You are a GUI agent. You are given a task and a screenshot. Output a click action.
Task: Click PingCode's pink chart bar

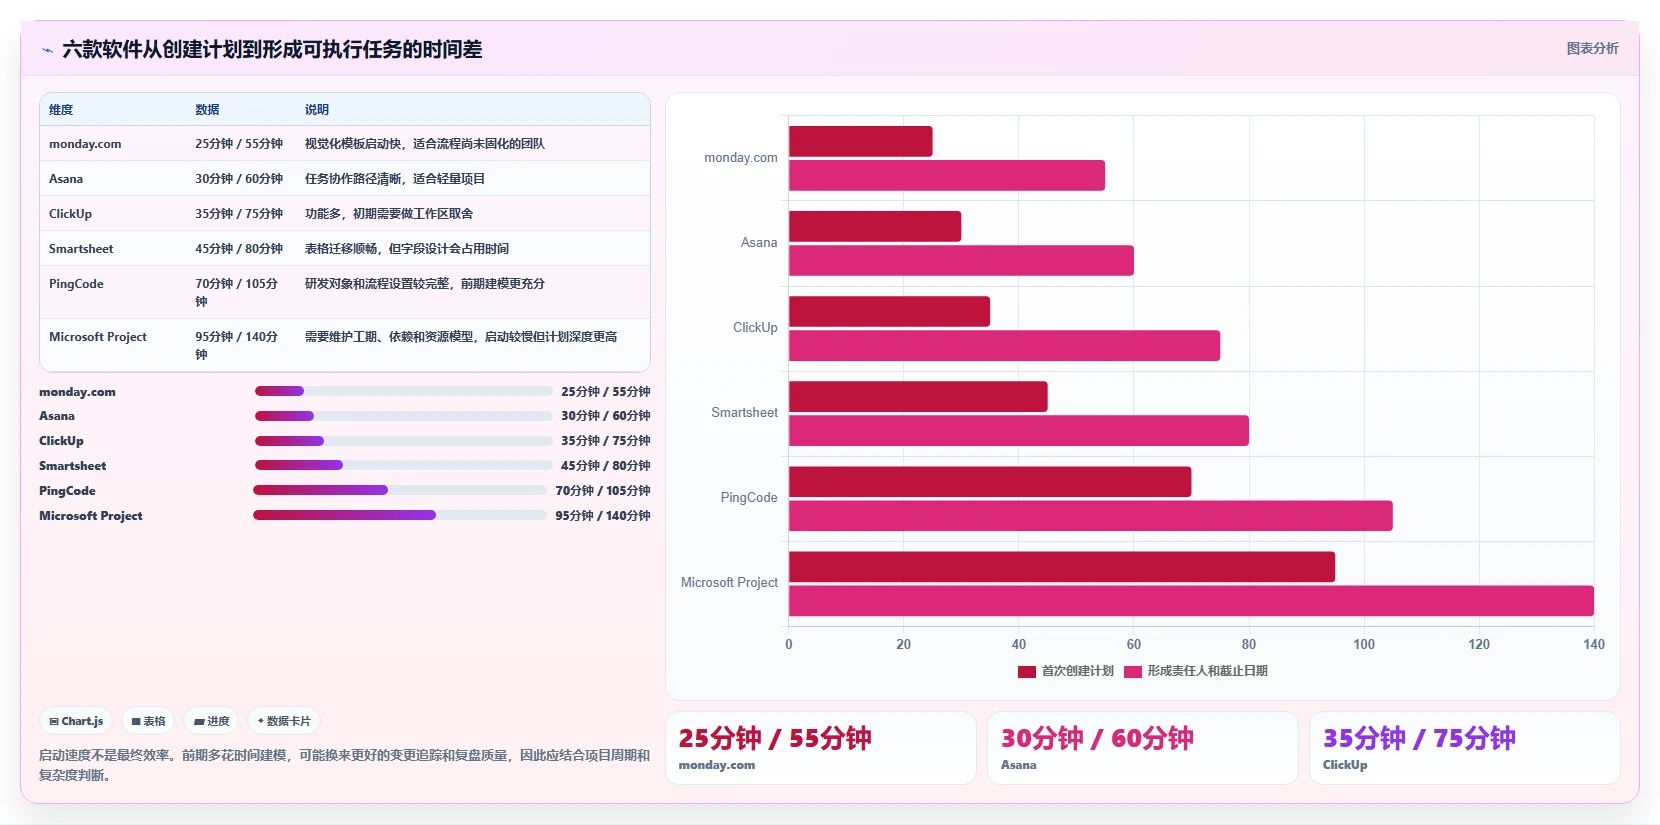pos(1091,515)
